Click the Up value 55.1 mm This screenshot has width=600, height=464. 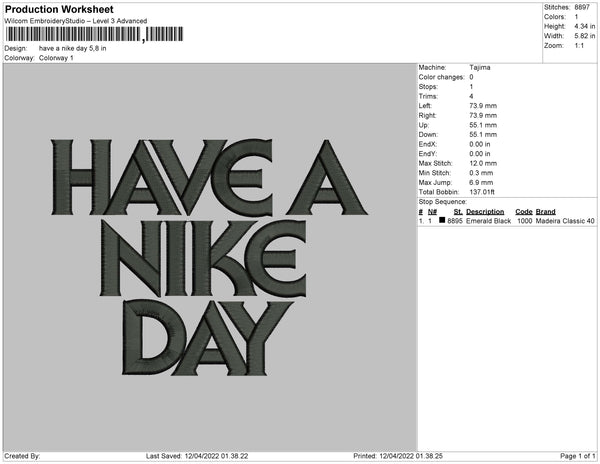(x=483, y=125)
